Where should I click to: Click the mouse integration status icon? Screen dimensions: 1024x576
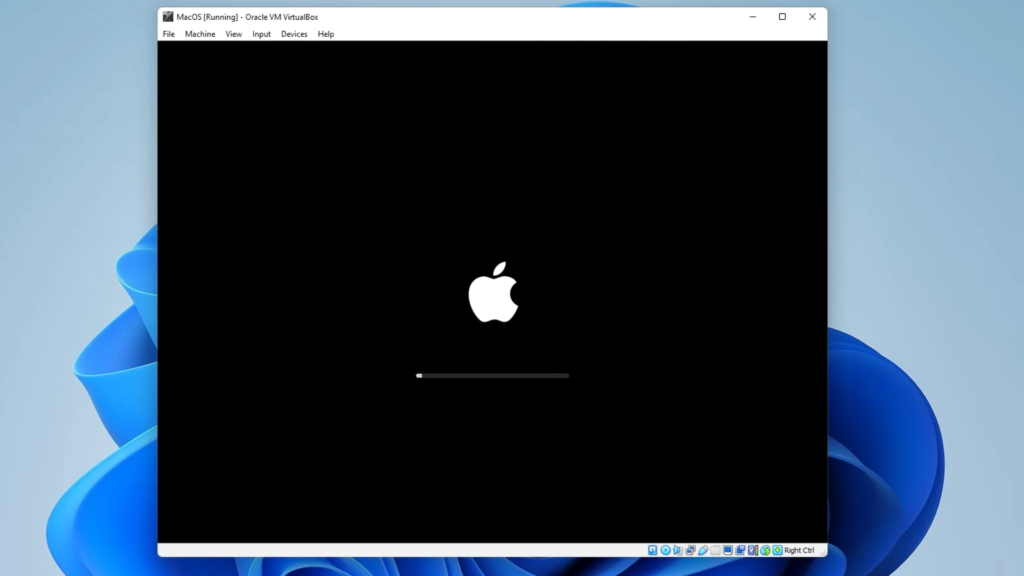point(765,551)
